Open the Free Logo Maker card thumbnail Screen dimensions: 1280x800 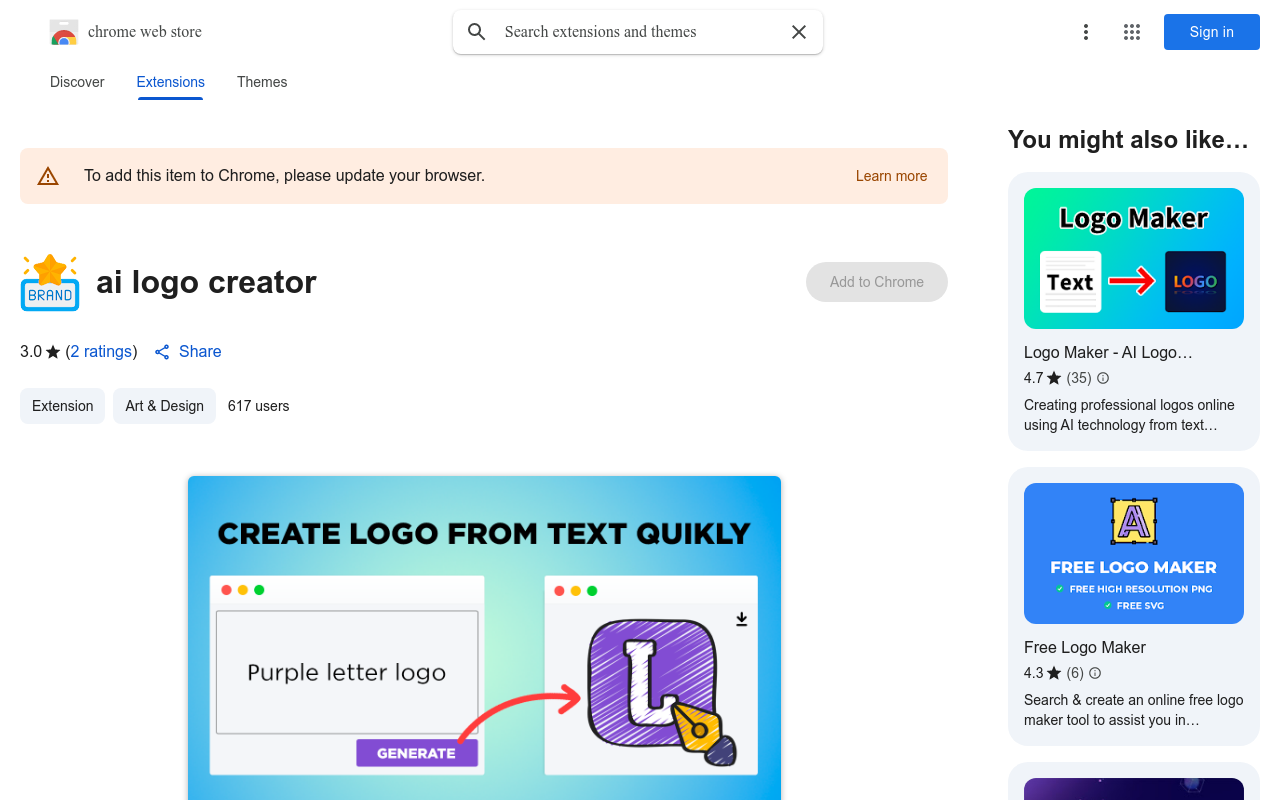(x=1134, y=554)
